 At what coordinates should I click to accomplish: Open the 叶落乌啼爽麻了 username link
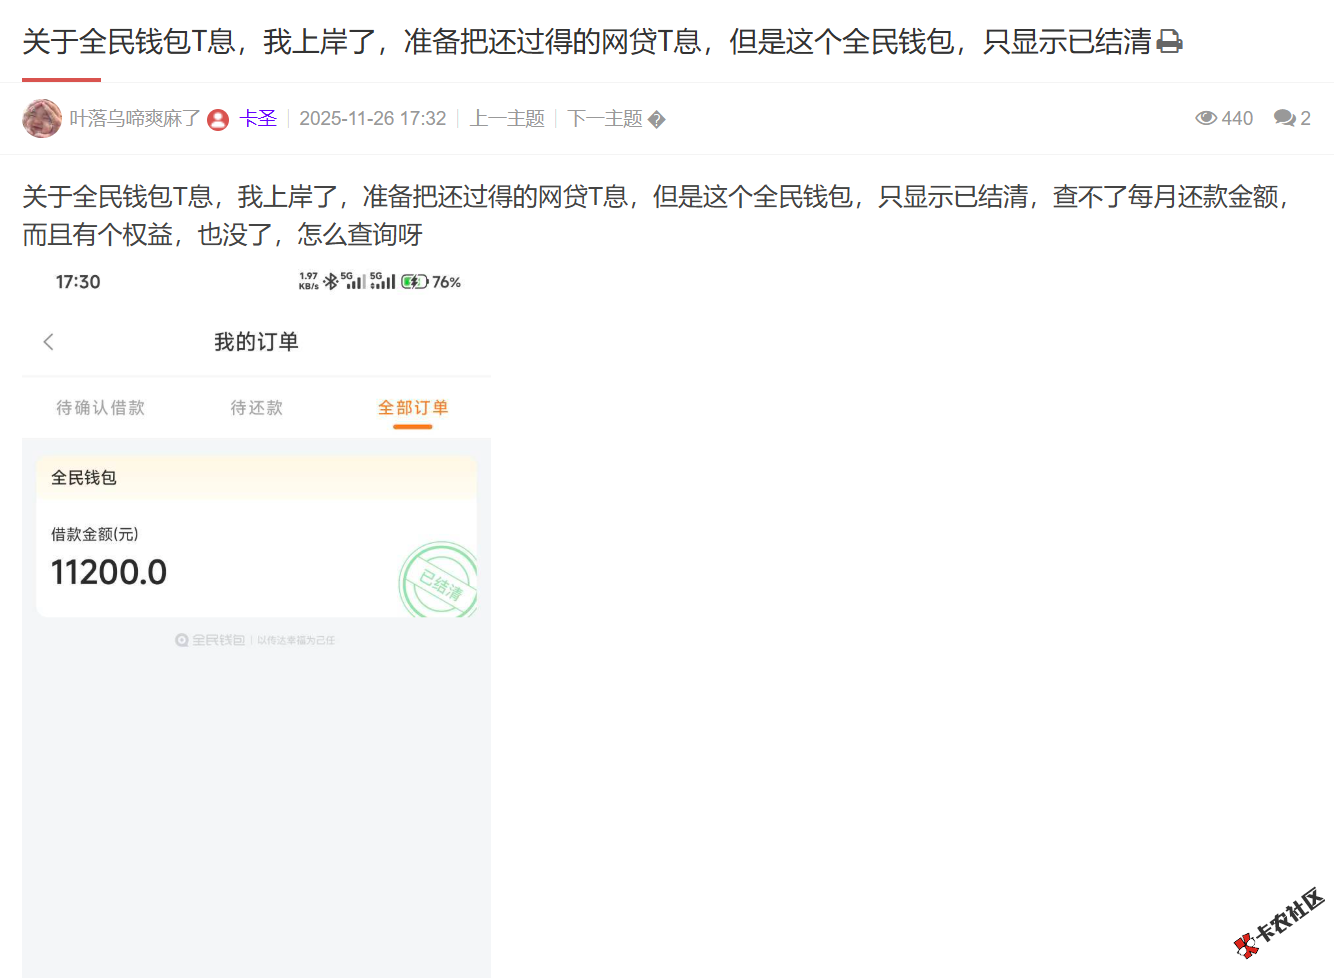[135, 118]
